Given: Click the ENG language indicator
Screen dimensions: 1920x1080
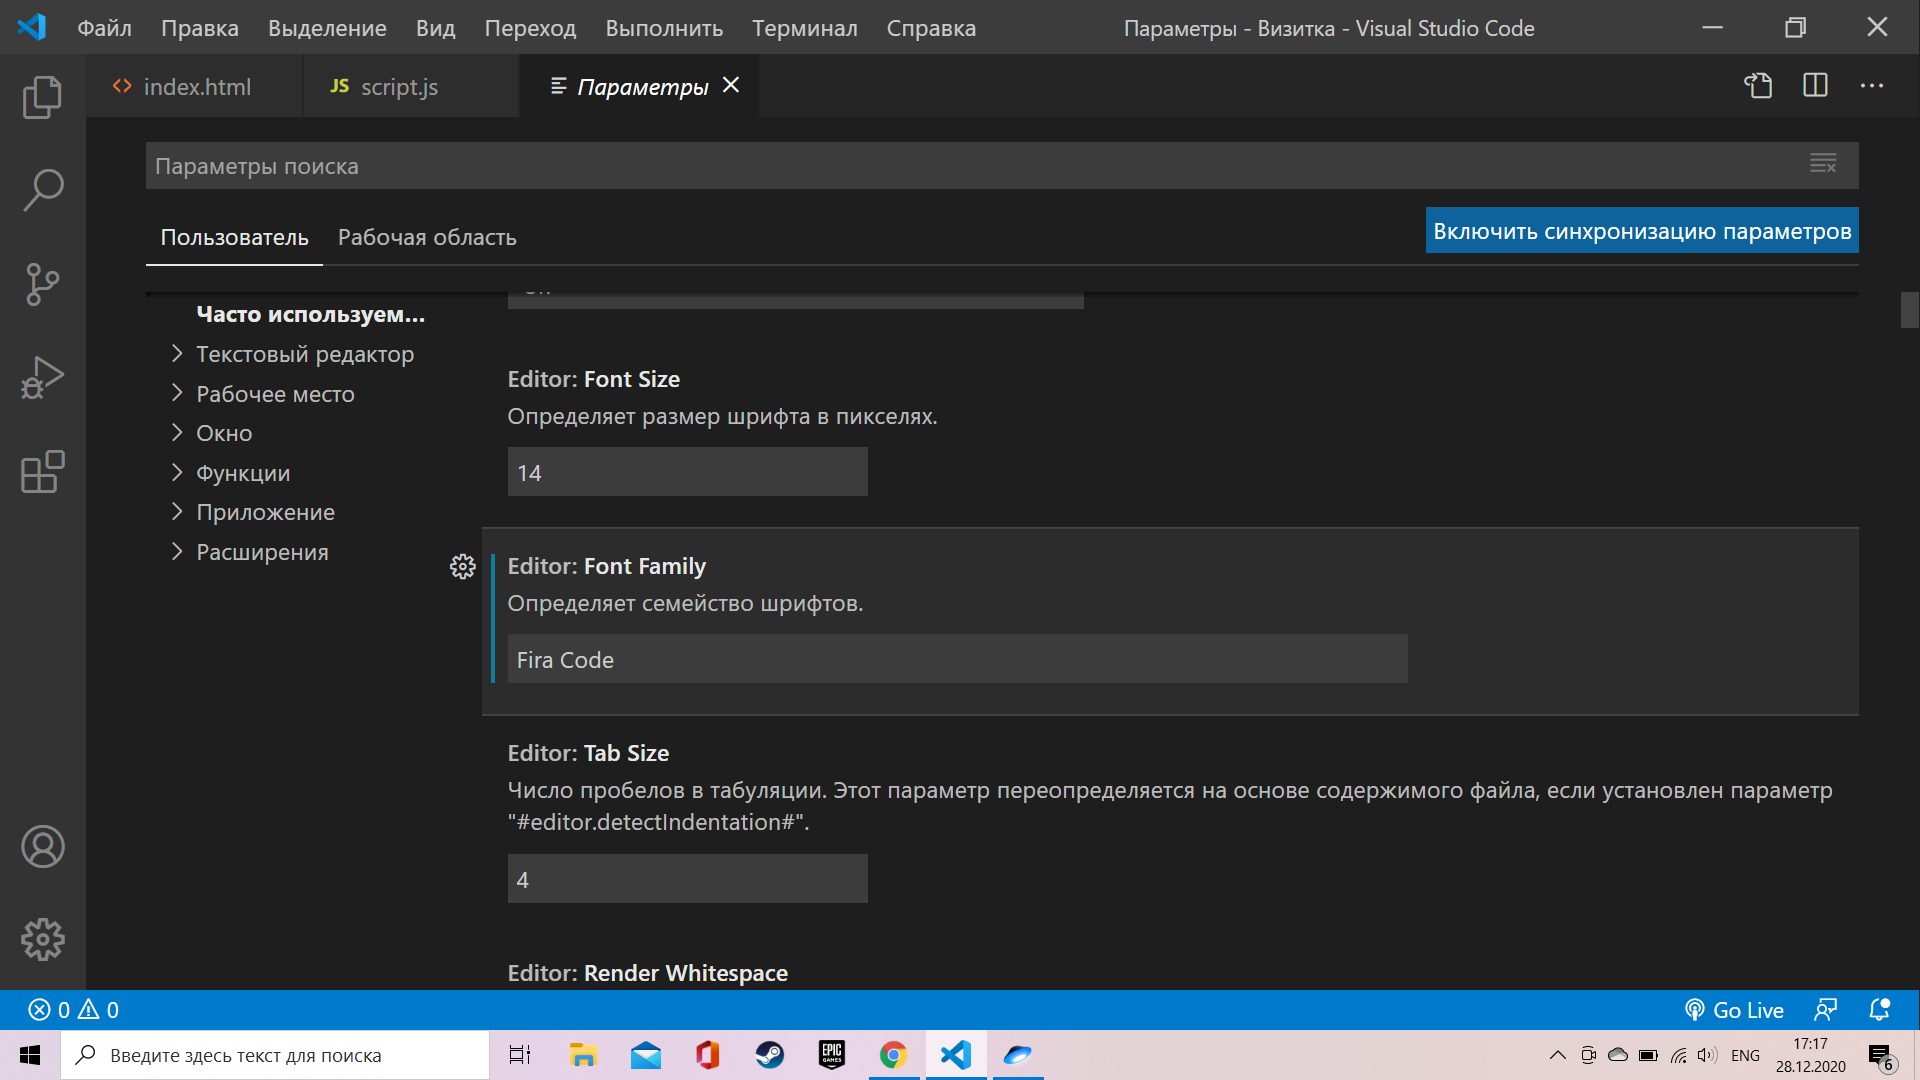Looking at the screenshot, I should point(1745,1055).
